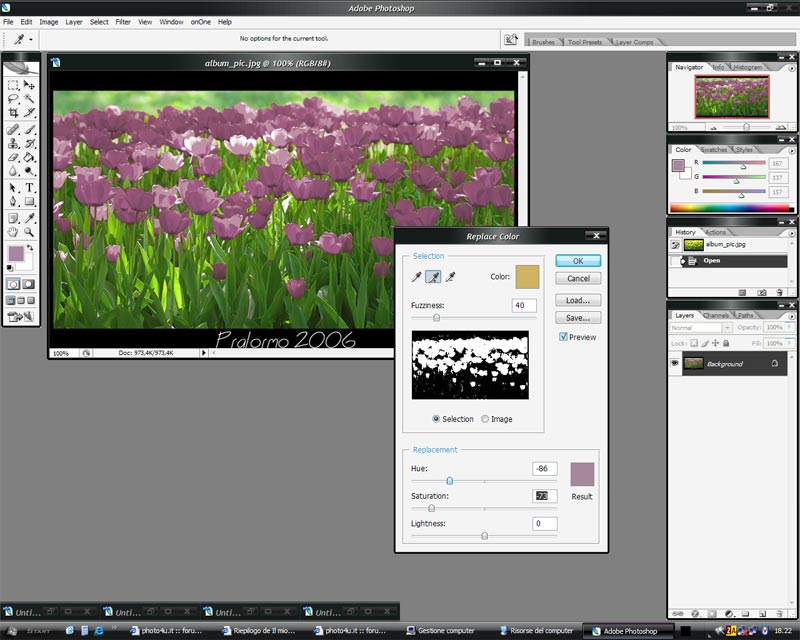Choose the Image radio button
Screen dimensions: 800x640
486,419
